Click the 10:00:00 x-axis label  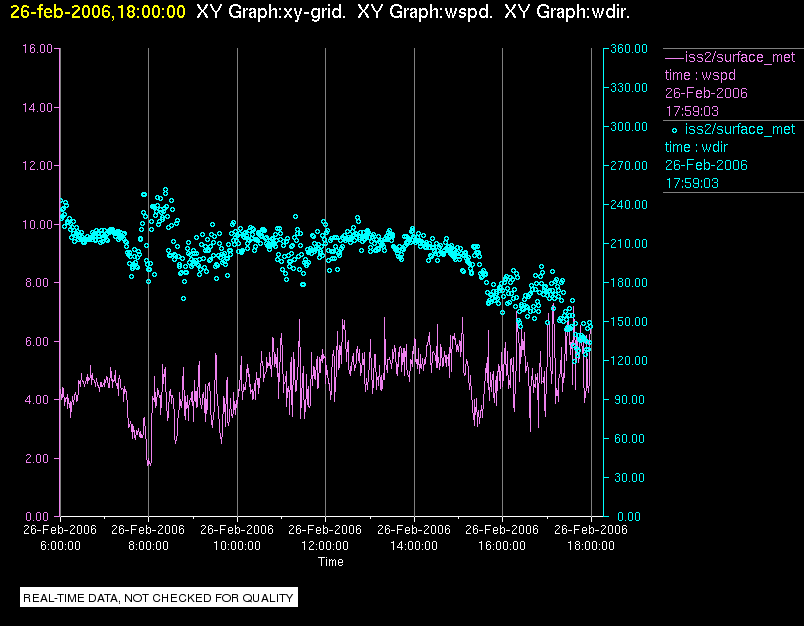[x=237, y=546]
